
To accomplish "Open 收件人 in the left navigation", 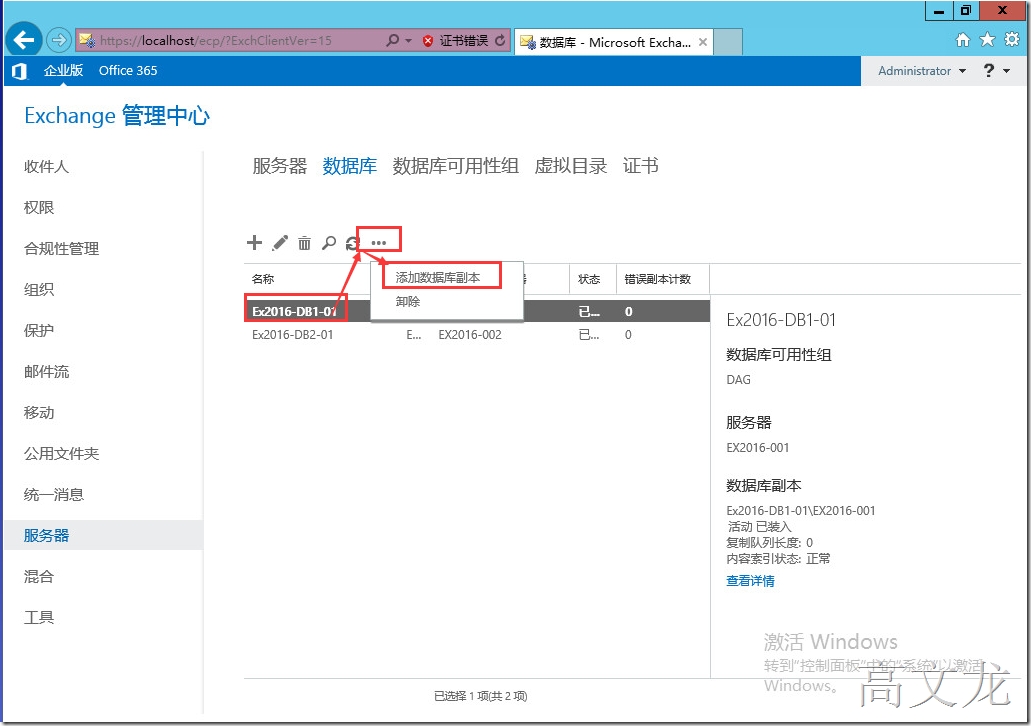I will 46,166.
